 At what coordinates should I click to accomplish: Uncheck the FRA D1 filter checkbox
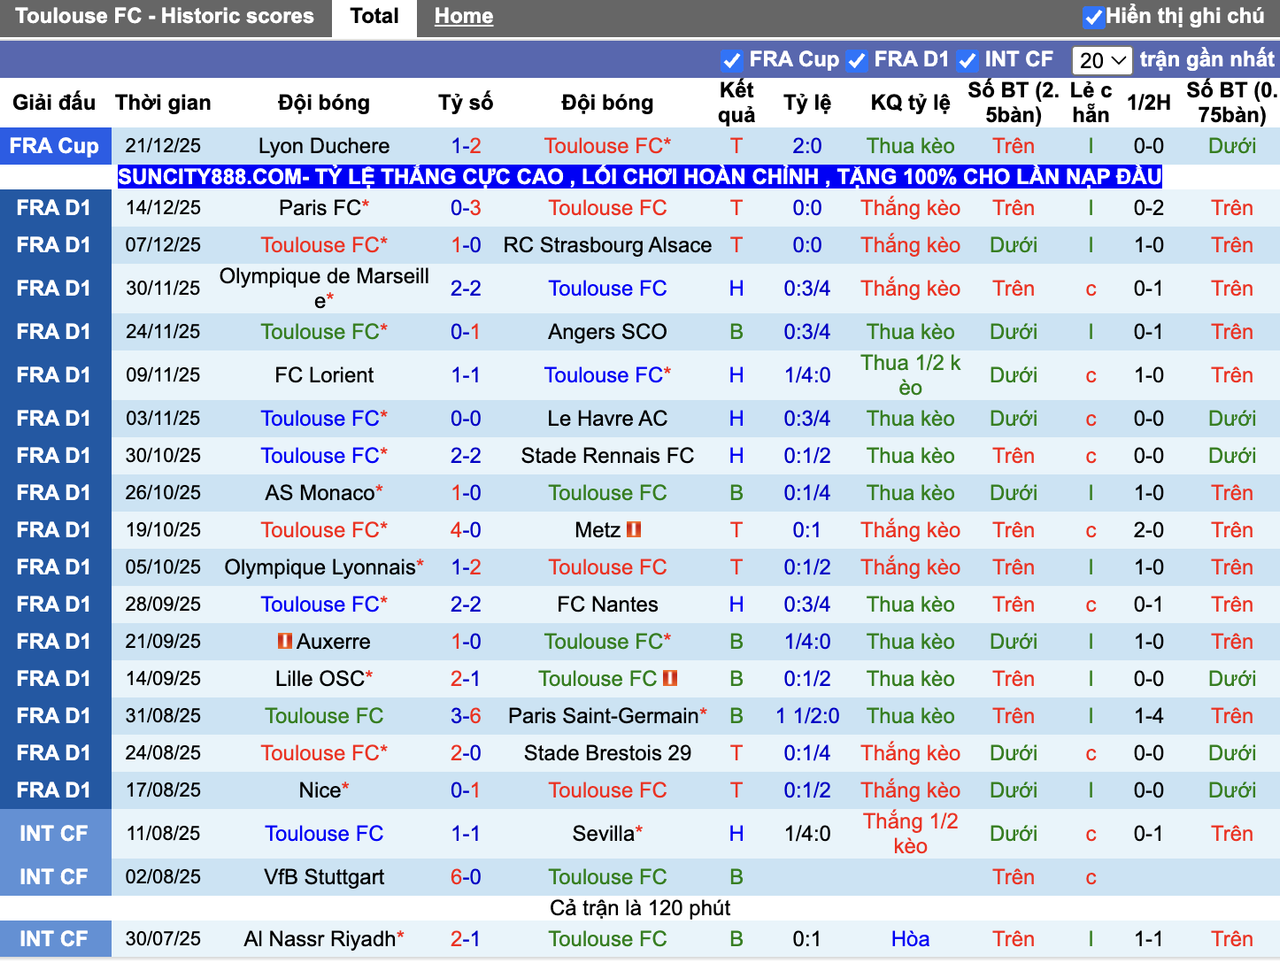coord(857,60)
